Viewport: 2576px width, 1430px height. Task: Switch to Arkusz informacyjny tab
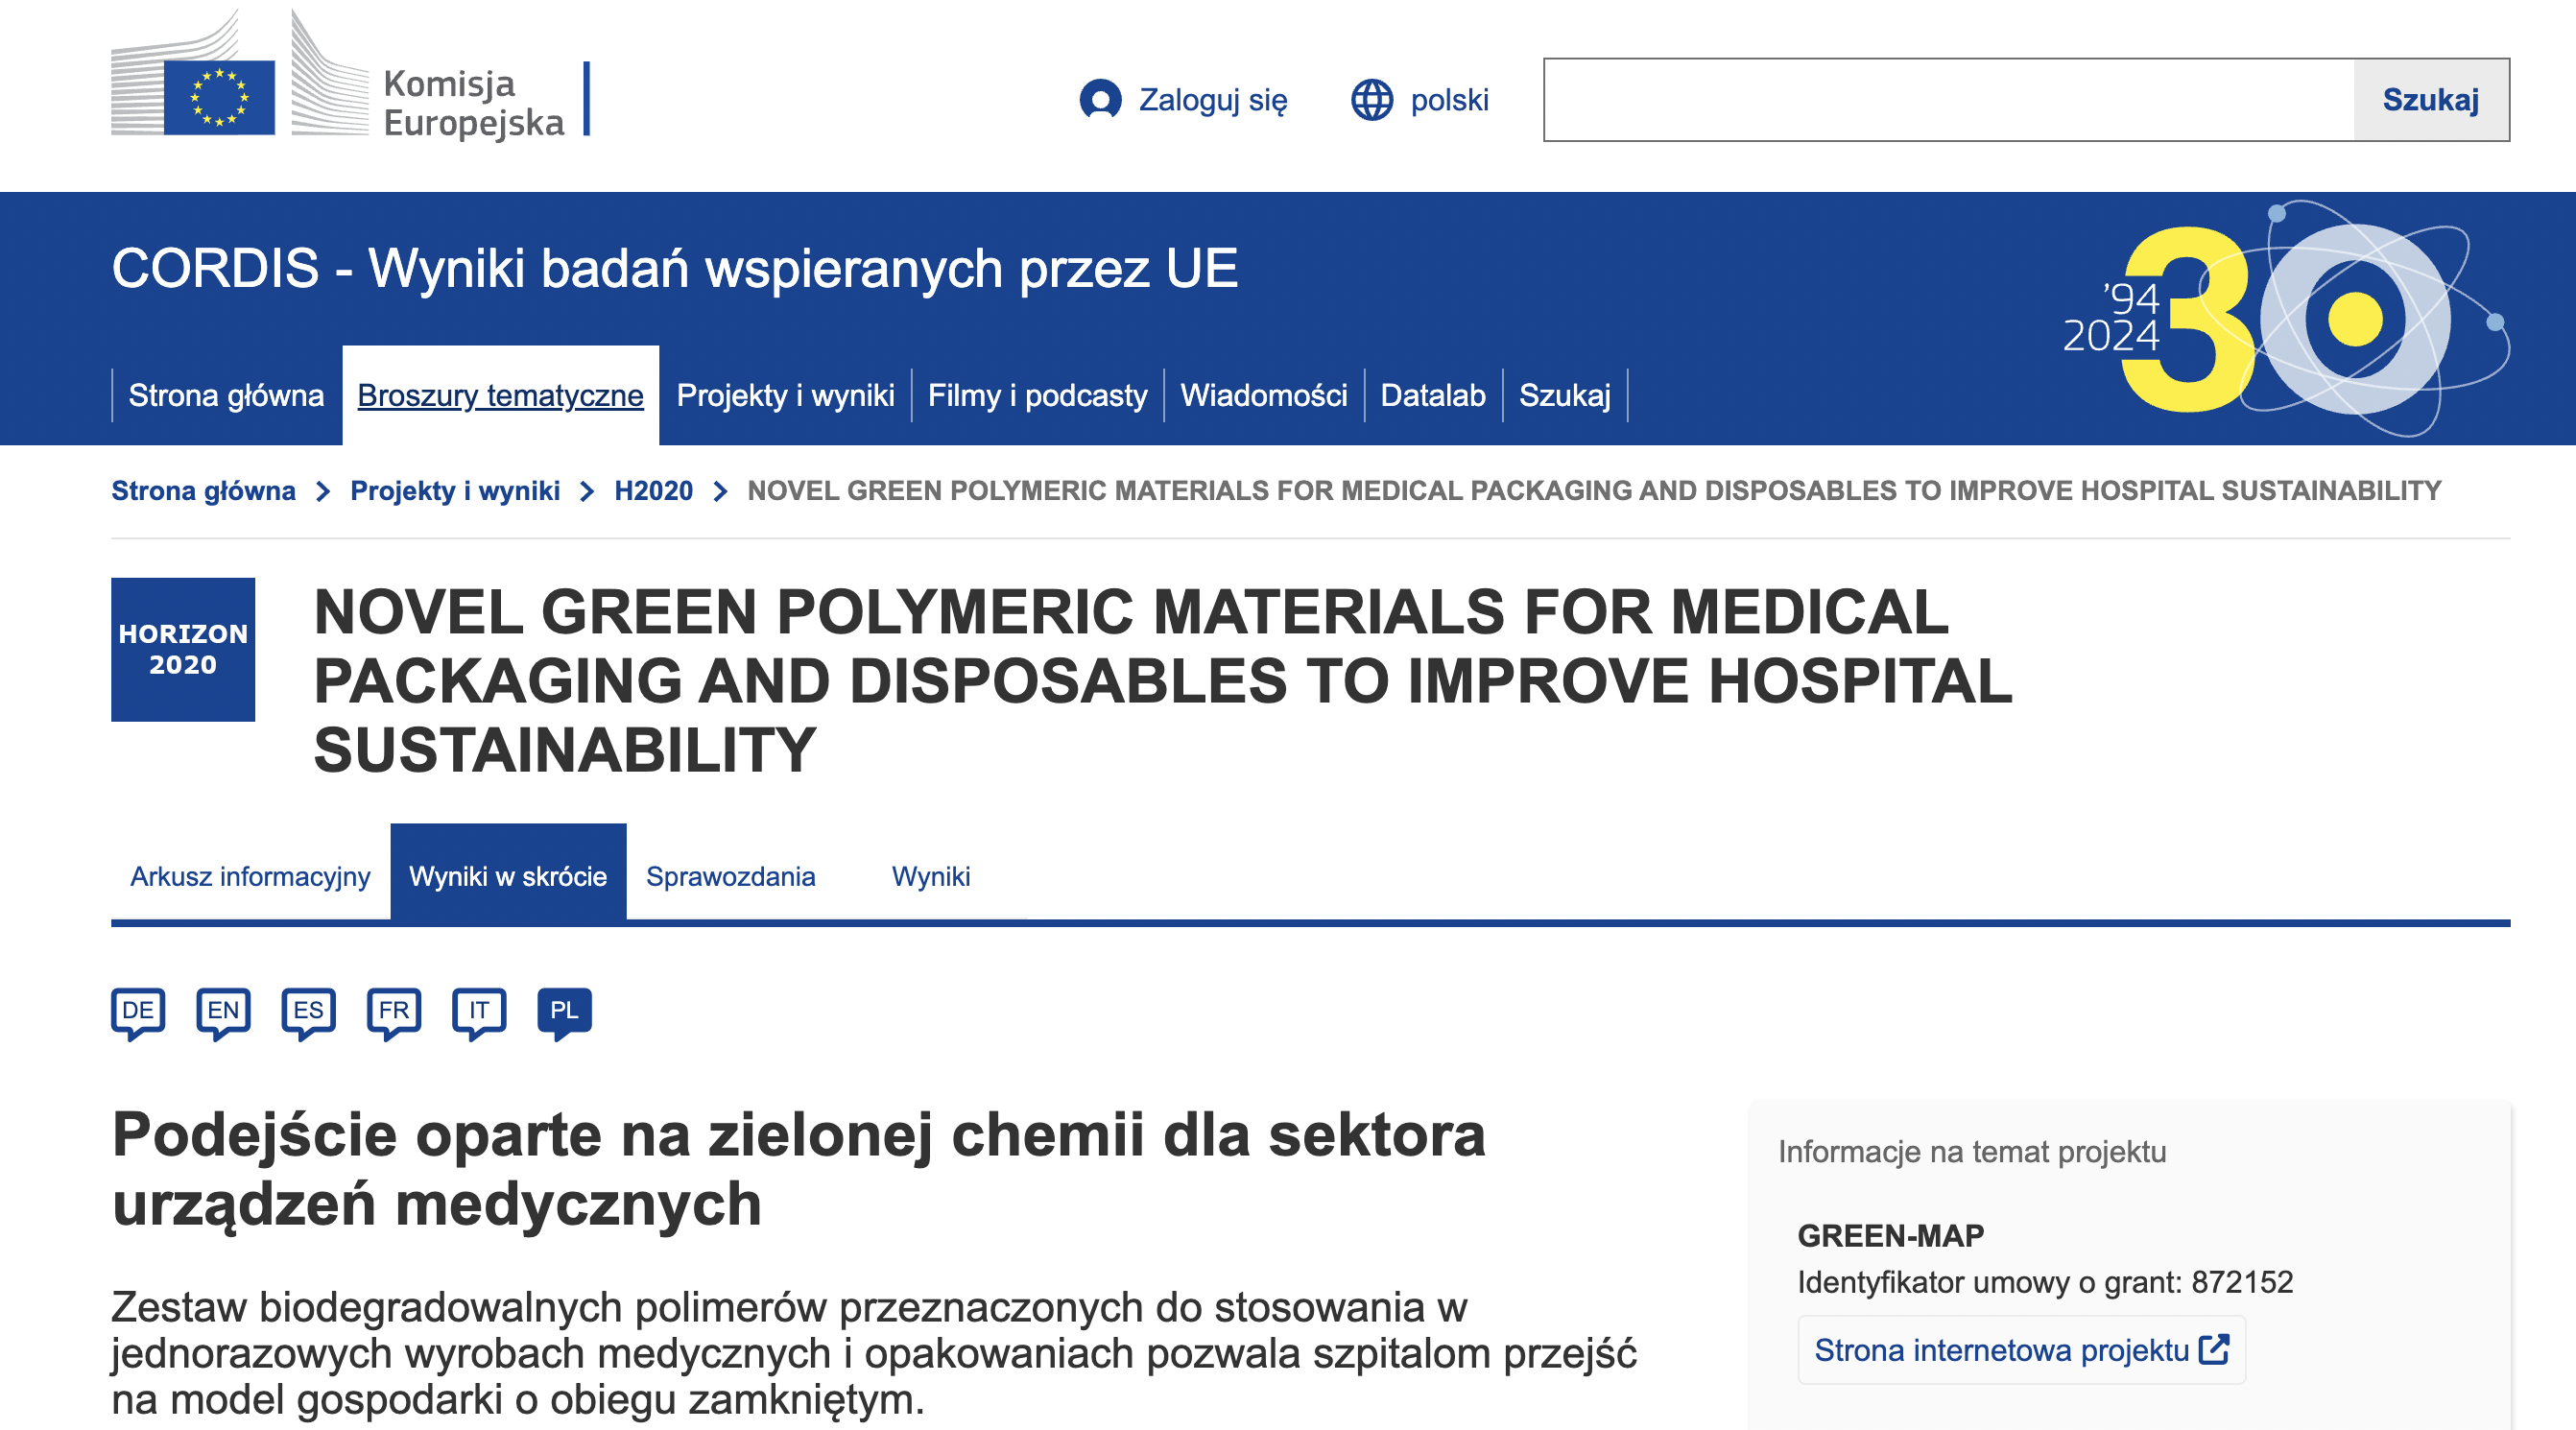point(250,876)
